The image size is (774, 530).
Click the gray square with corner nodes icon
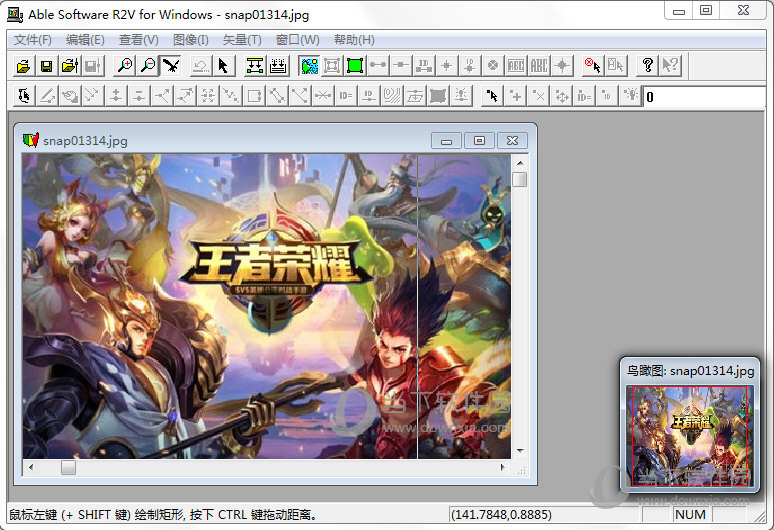tap(332, 66)
